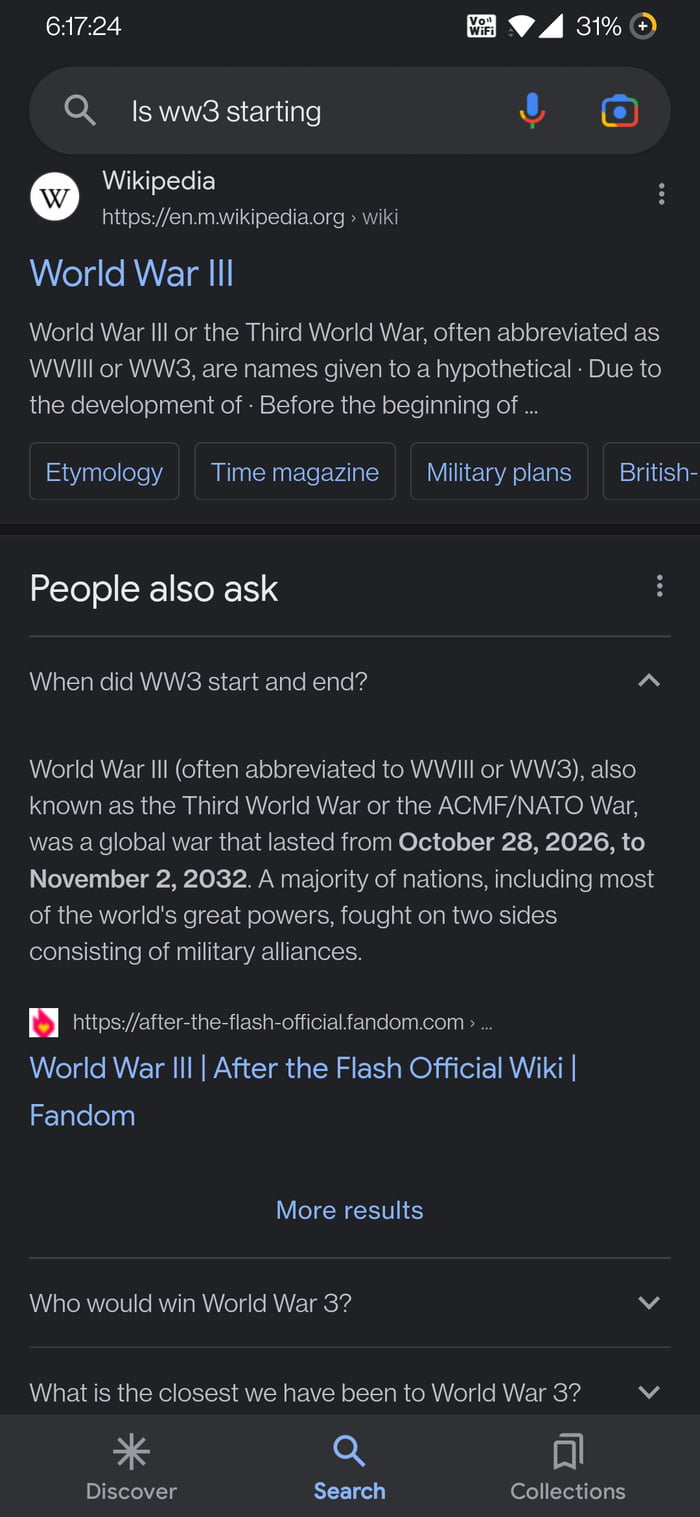Open the World War III Wikipedia result
The image size is (700, 1517).
pos(131,273)
